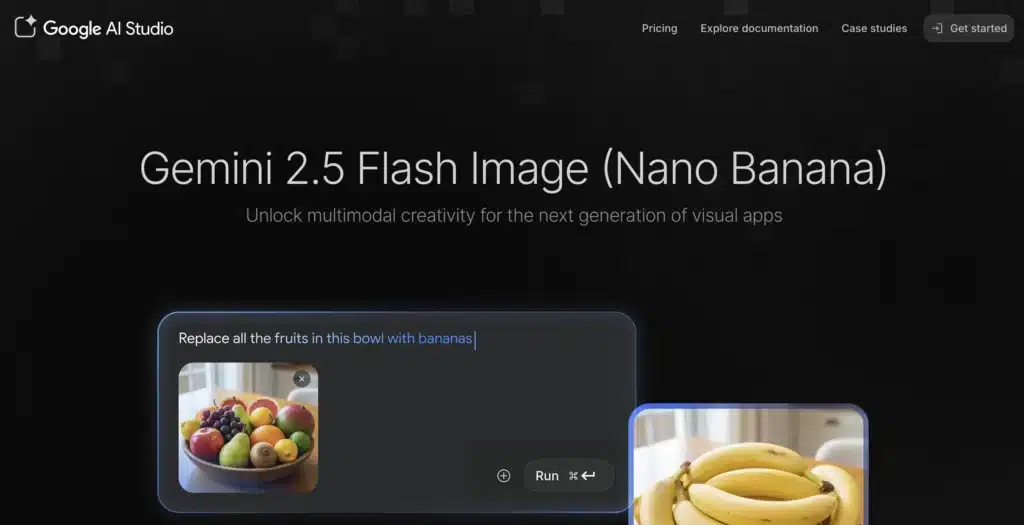This screenshot has height=525, width=1024.
Task: Click the return arrow icon in Run button
Action: pos(588,476)
